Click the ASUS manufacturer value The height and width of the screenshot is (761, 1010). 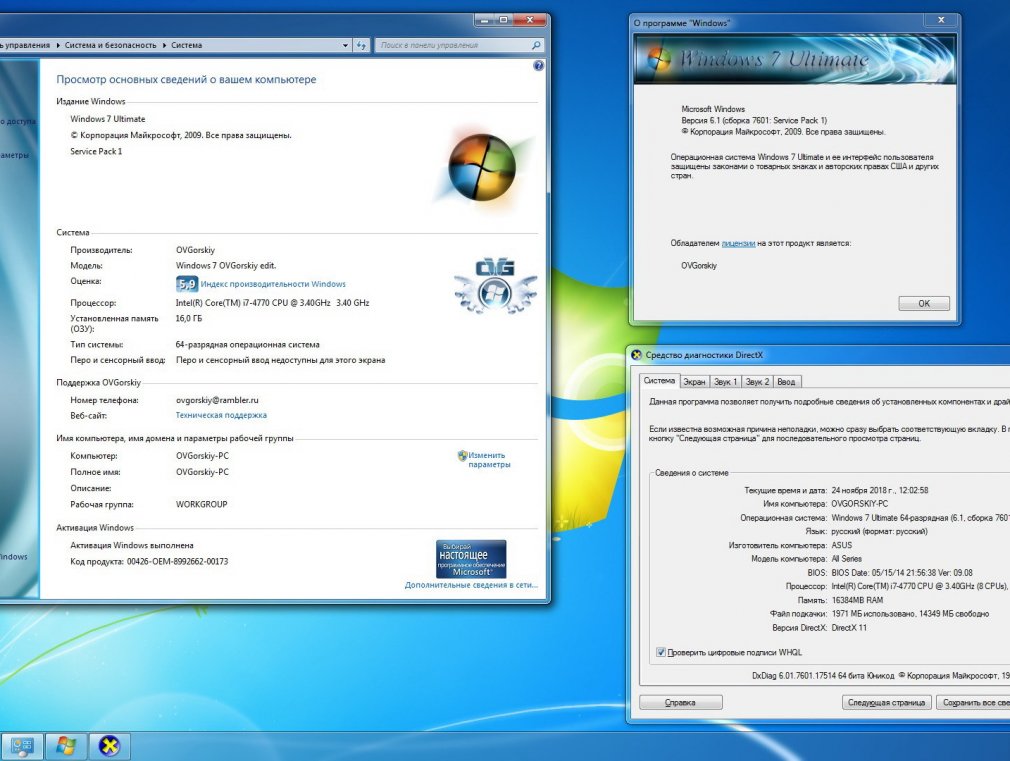coord(842,545)
